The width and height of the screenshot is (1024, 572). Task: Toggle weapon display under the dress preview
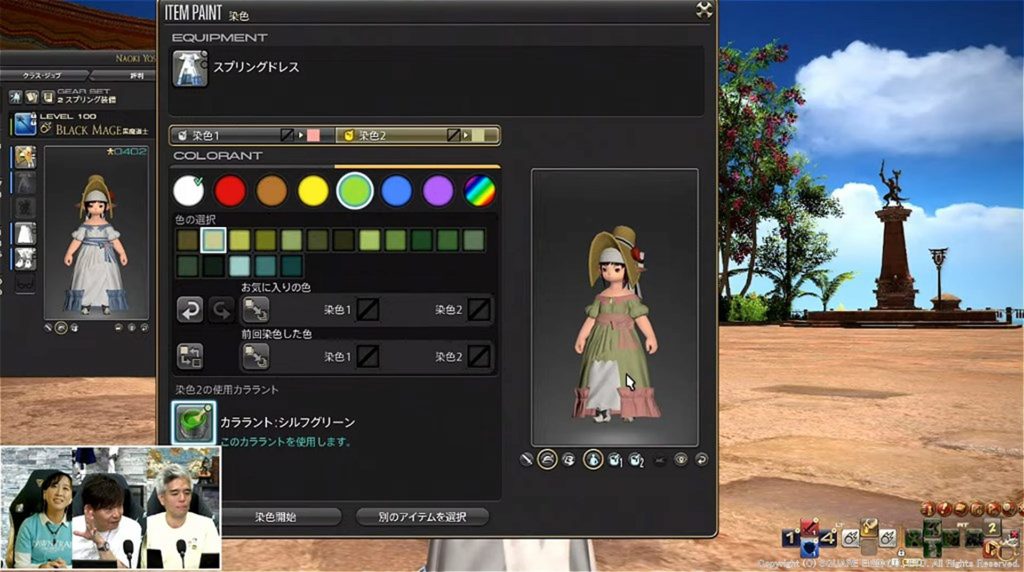527,460
